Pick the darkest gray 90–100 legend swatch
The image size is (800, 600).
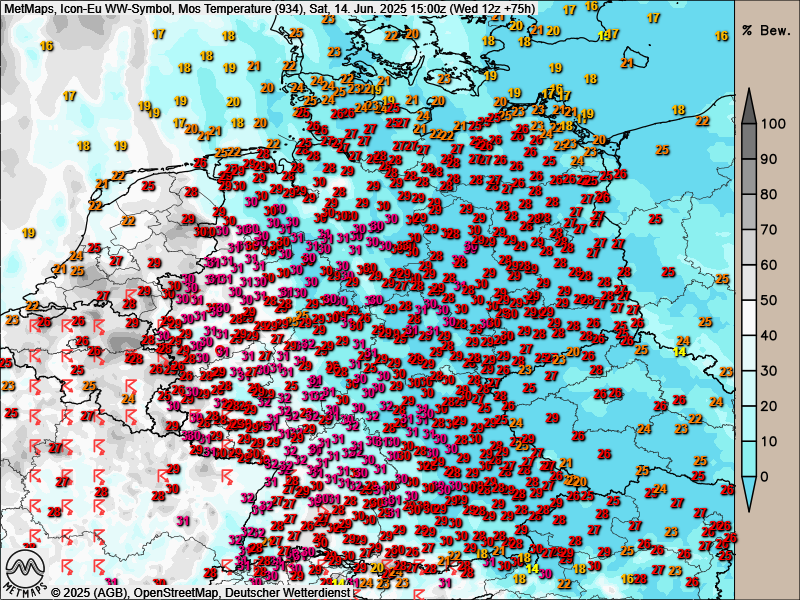748,142
